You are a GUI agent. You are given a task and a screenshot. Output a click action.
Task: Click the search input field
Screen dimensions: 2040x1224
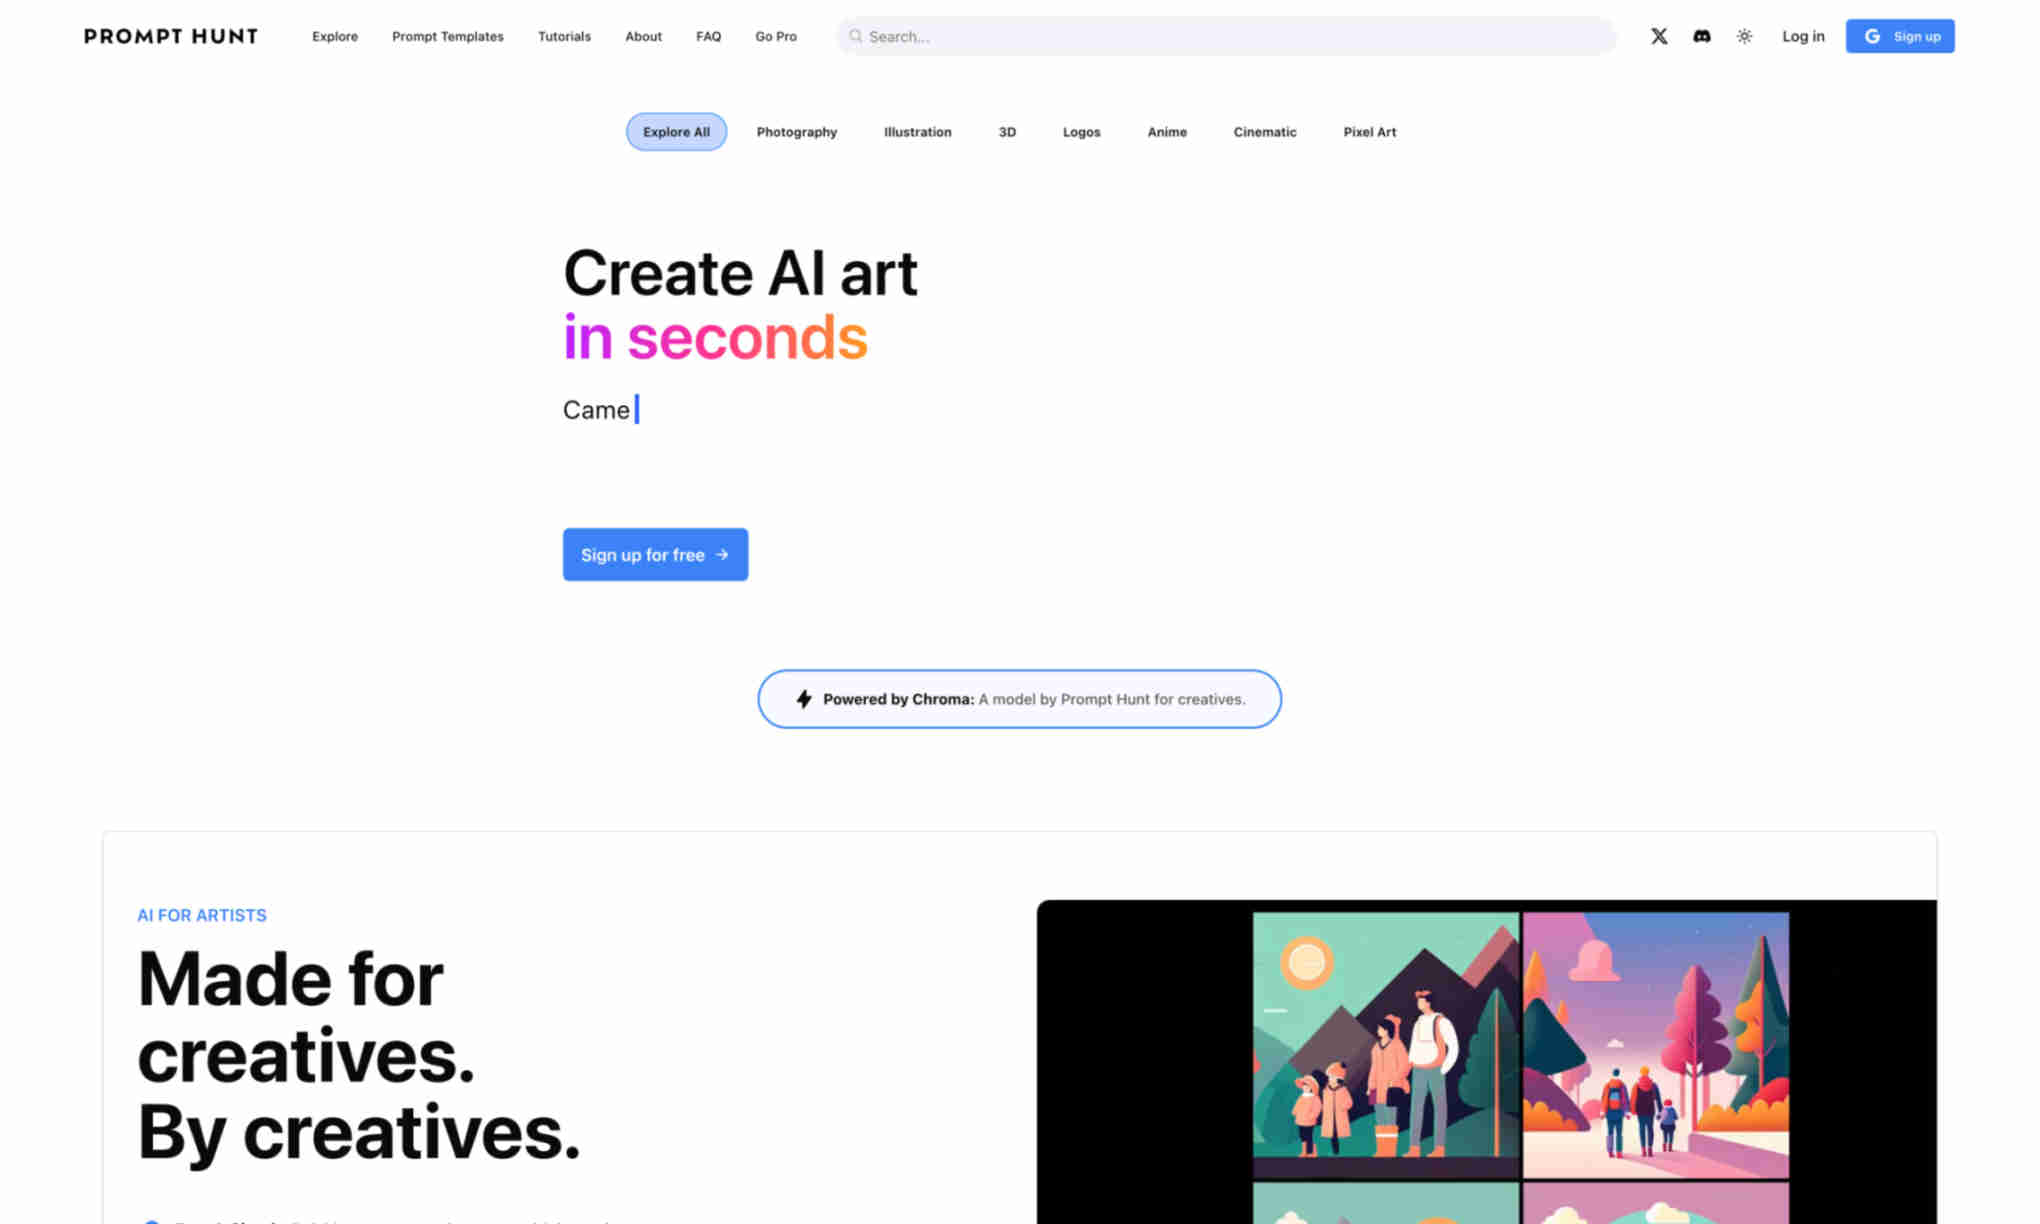1224,36
